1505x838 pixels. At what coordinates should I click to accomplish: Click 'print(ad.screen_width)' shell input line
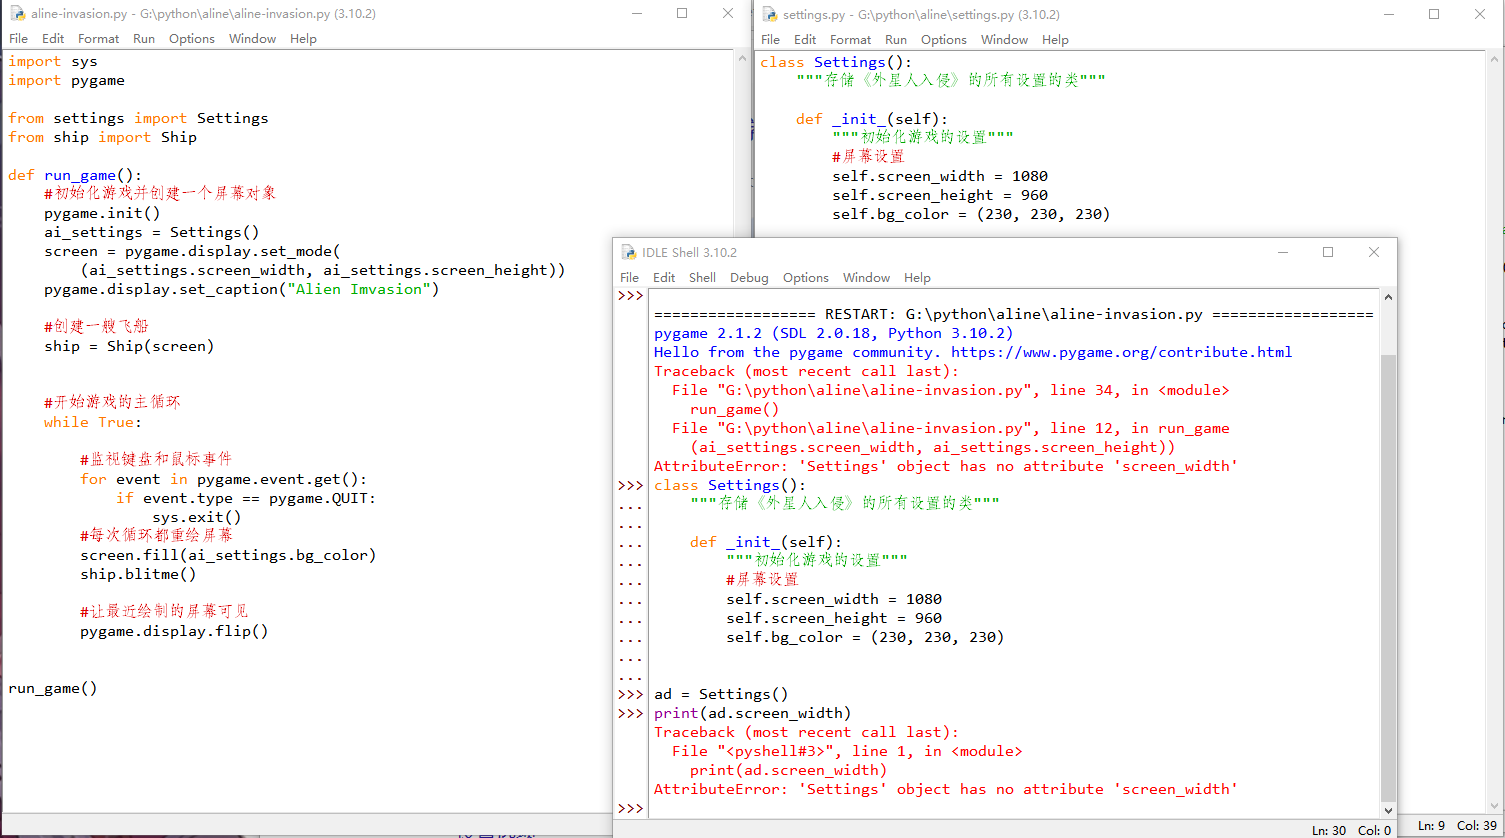pos(752,713)
